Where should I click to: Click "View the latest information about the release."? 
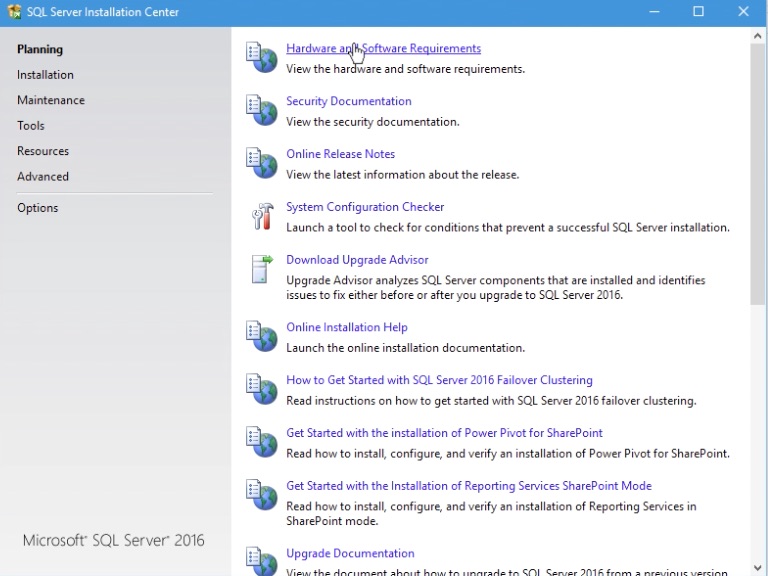tap(403, 175)
